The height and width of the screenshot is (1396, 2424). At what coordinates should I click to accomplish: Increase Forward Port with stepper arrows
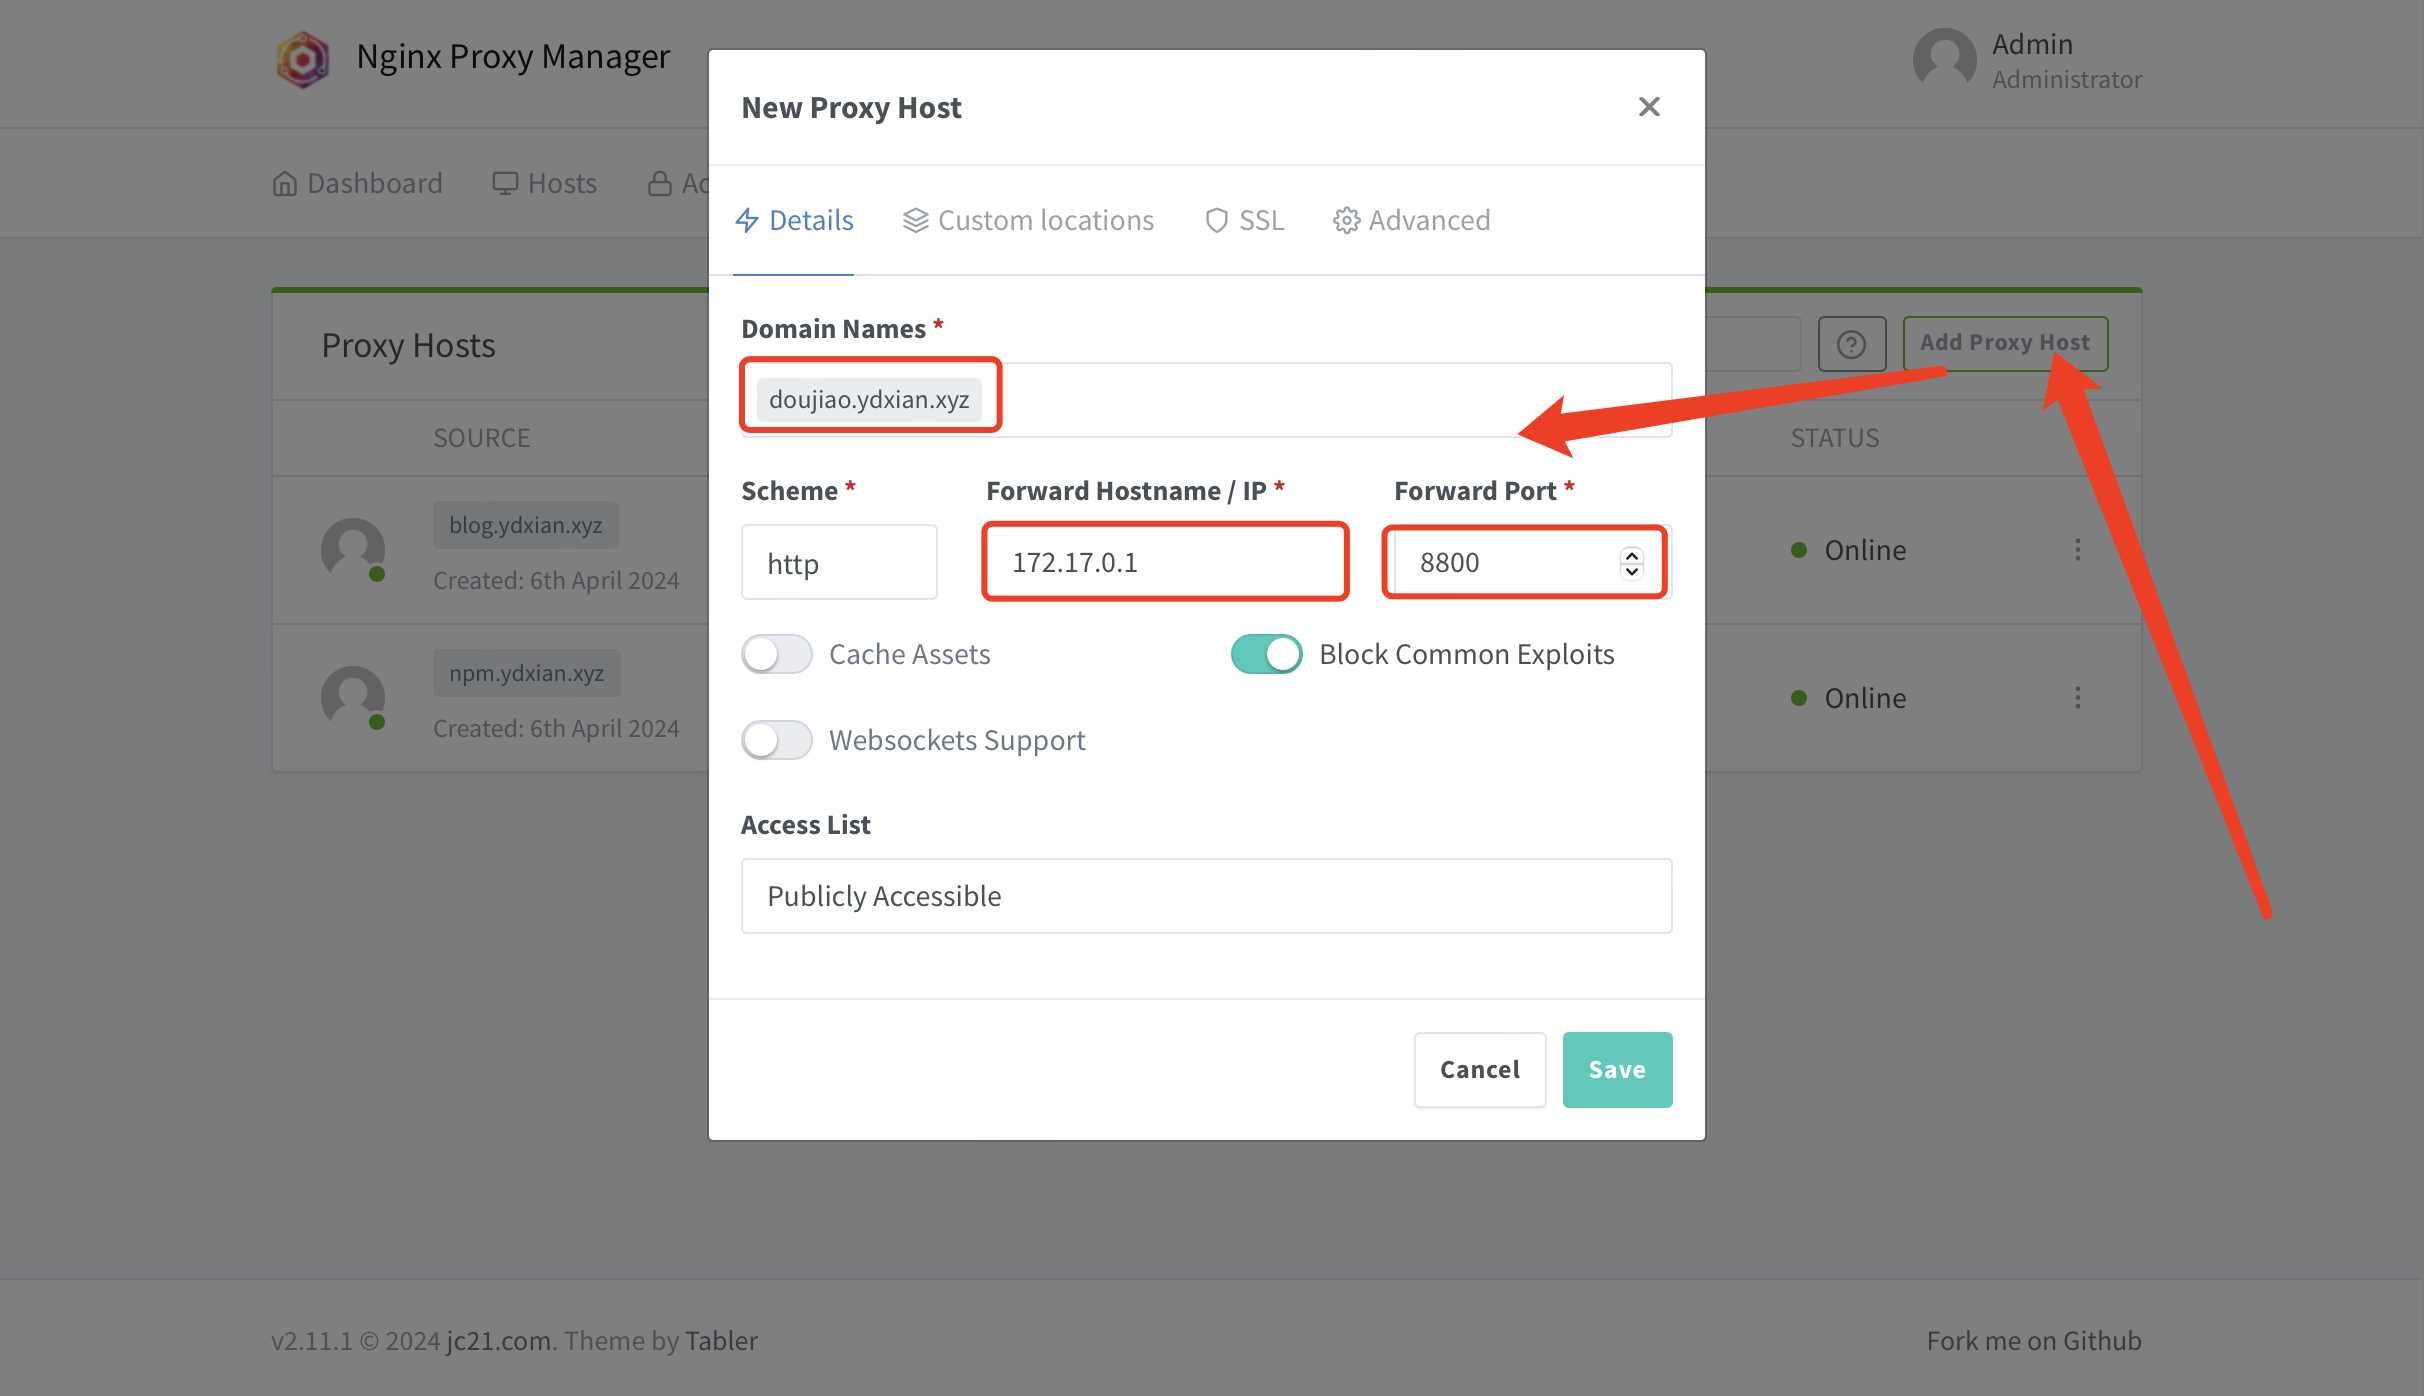point(1631,554)
